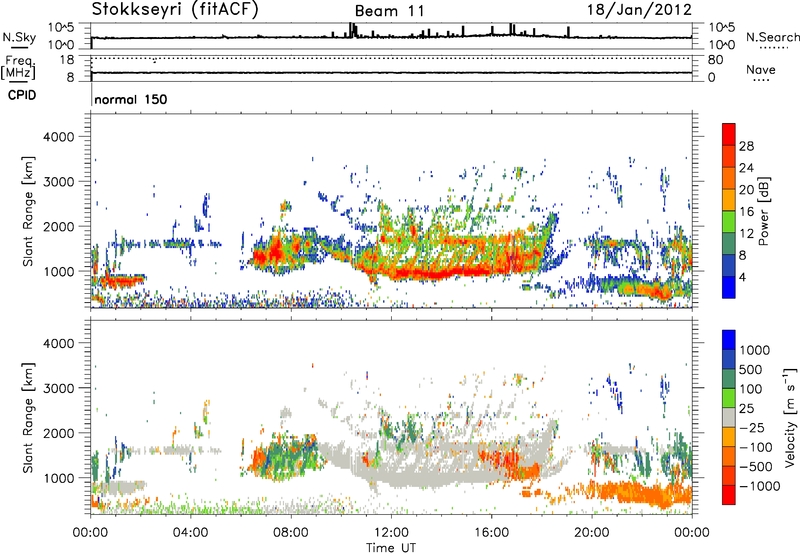Screen dimensions: 800x554
Task: Click the '500' velocity colorbar tick label
Action: [x=751, y=369]
